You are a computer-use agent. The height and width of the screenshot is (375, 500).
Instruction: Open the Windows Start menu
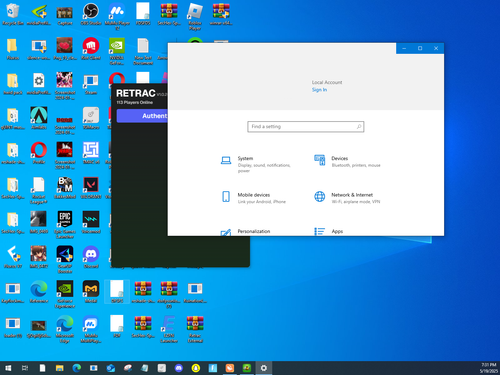tap(8, 368)
